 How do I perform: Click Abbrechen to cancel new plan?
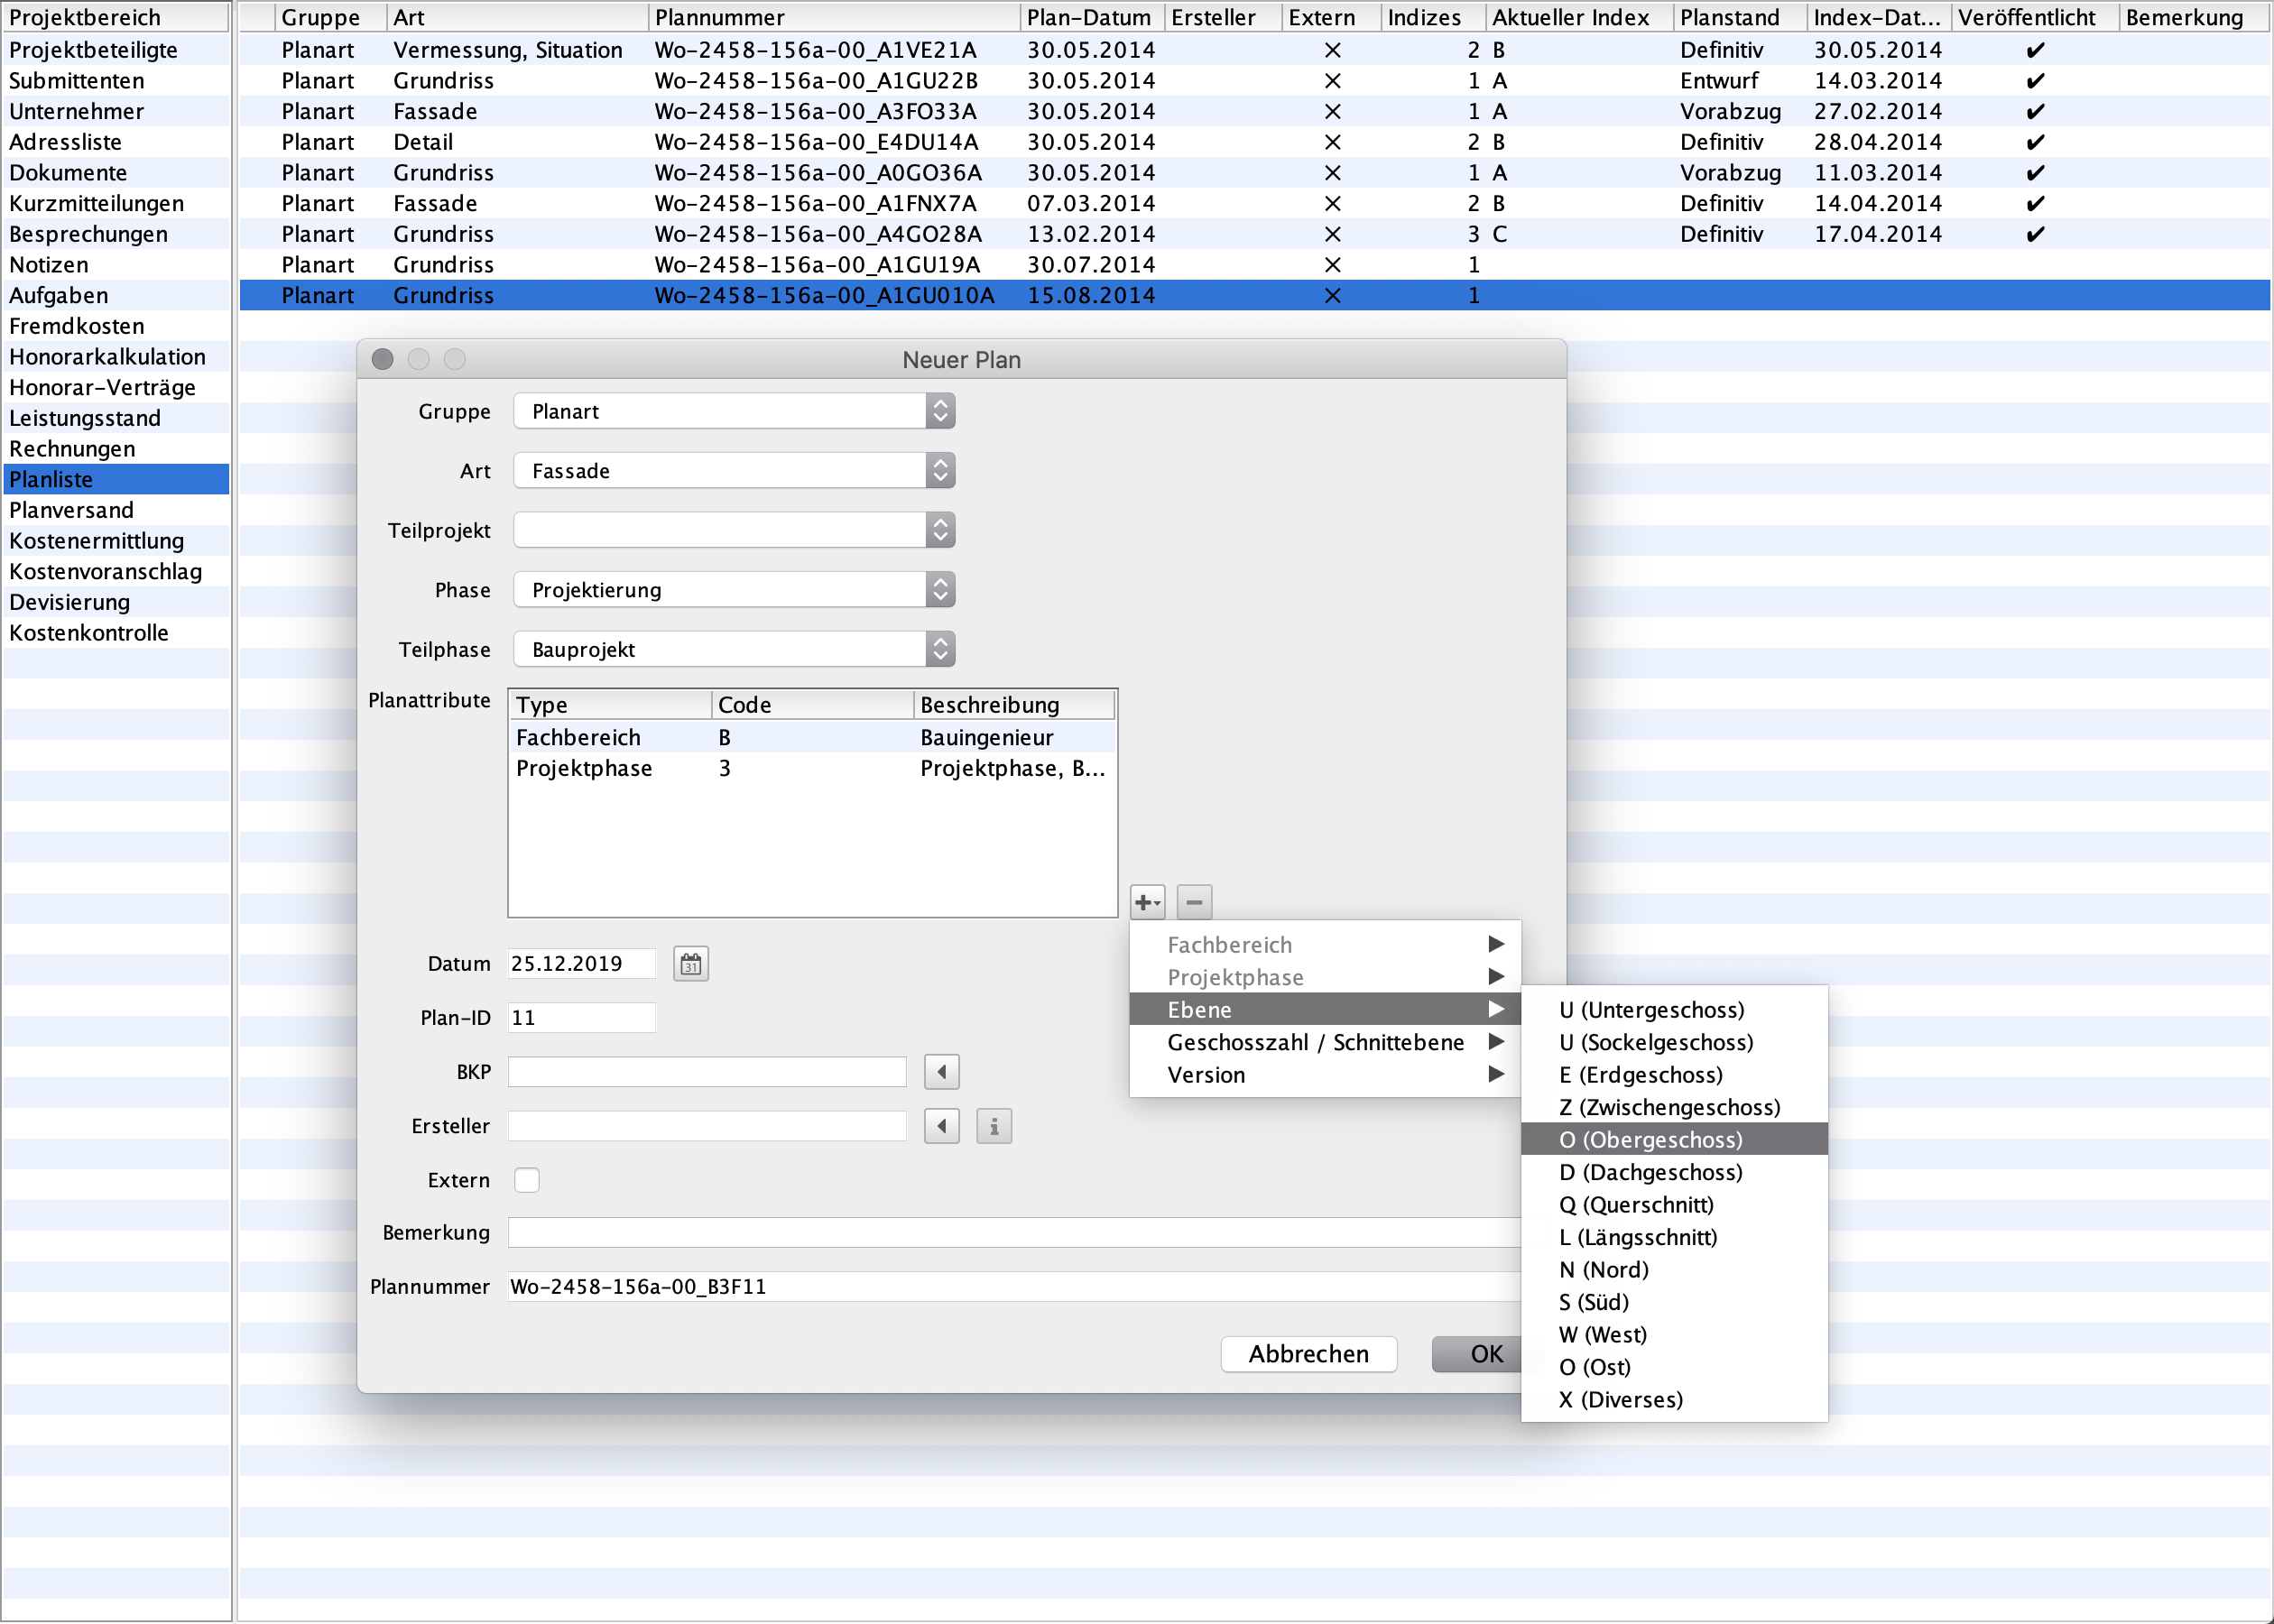point(1311,1353)
